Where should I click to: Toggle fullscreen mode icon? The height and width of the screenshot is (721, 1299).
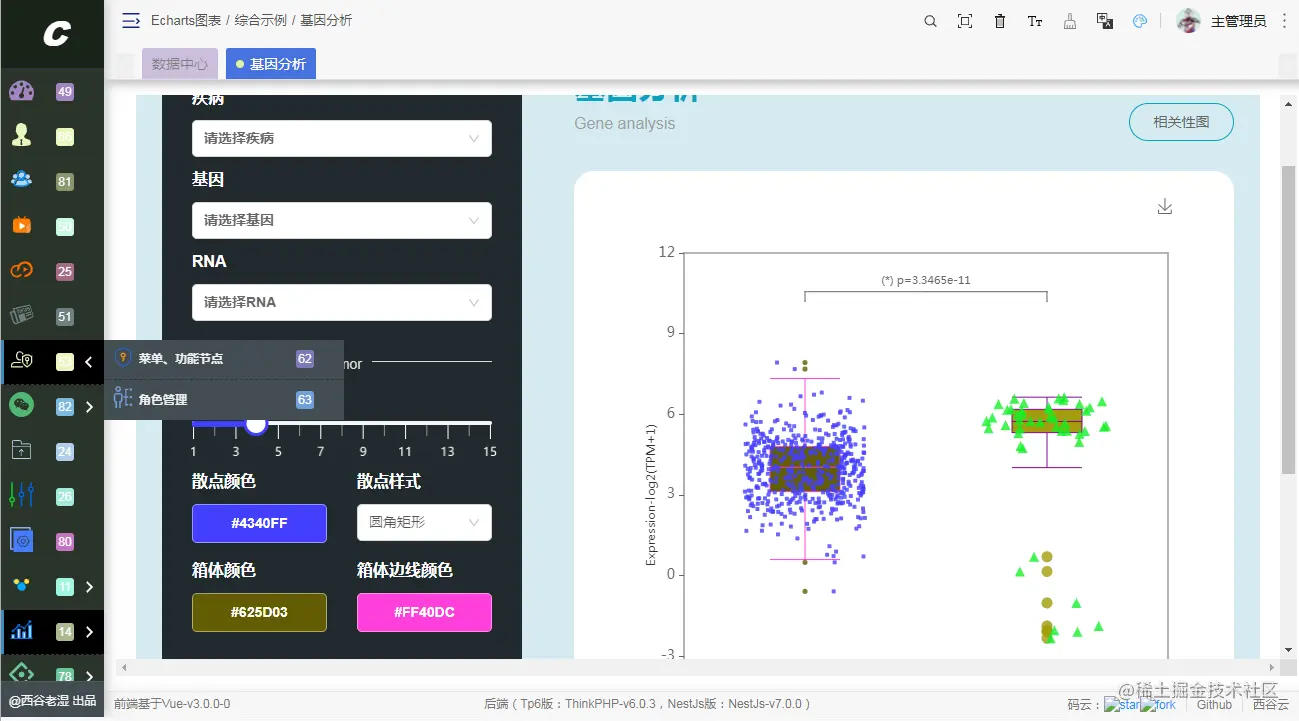(x=965, y=21)
